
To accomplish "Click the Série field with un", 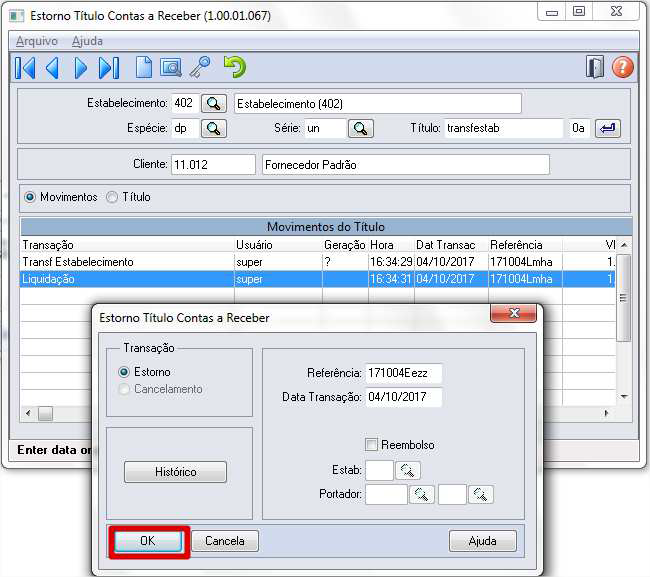I will coord(325,128).
